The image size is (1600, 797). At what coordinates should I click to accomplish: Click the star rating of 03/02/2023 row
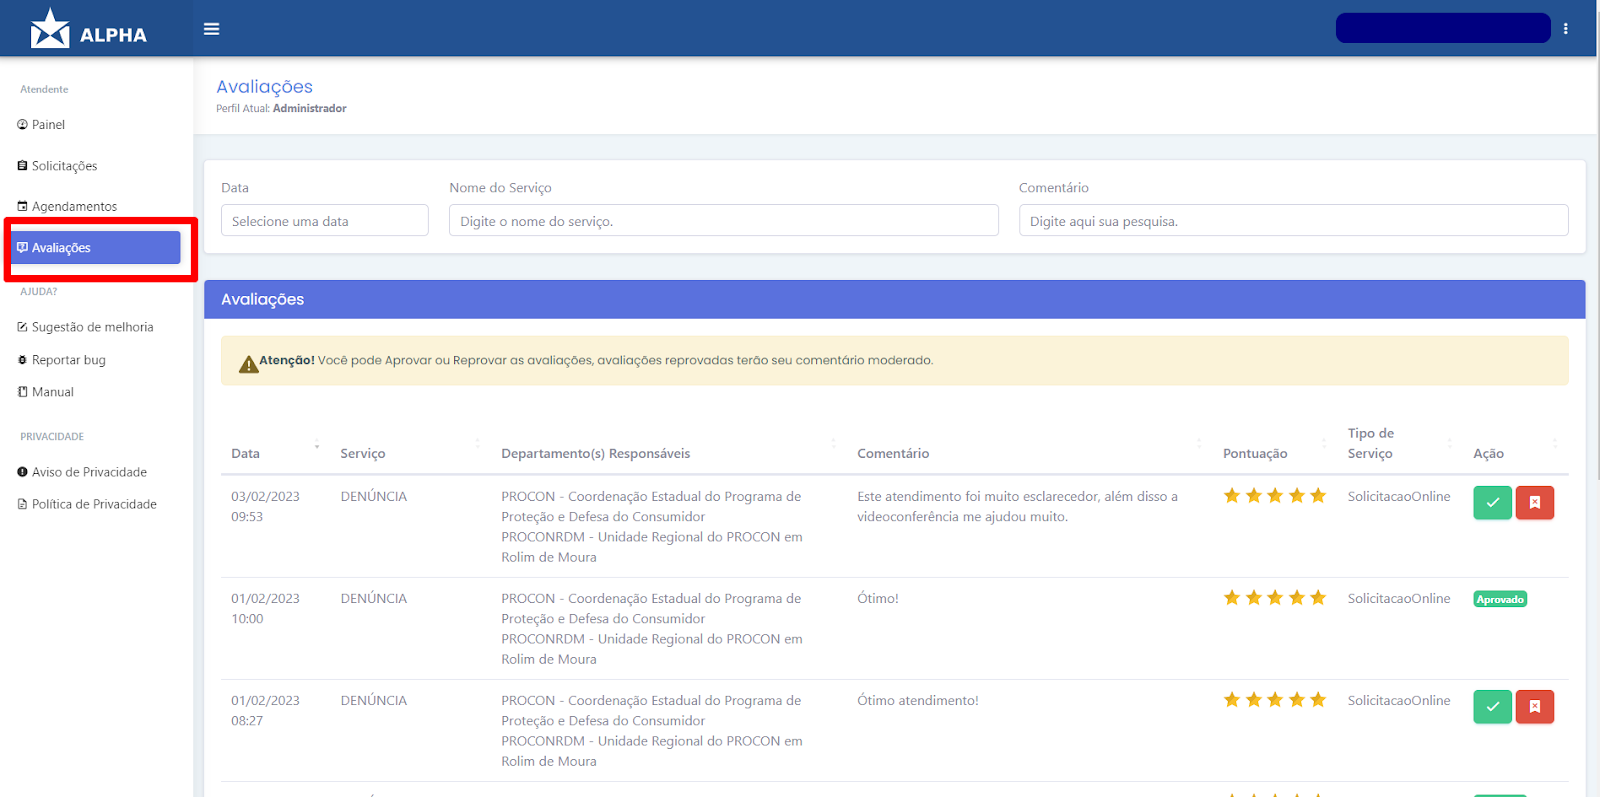coord(1275,496)
